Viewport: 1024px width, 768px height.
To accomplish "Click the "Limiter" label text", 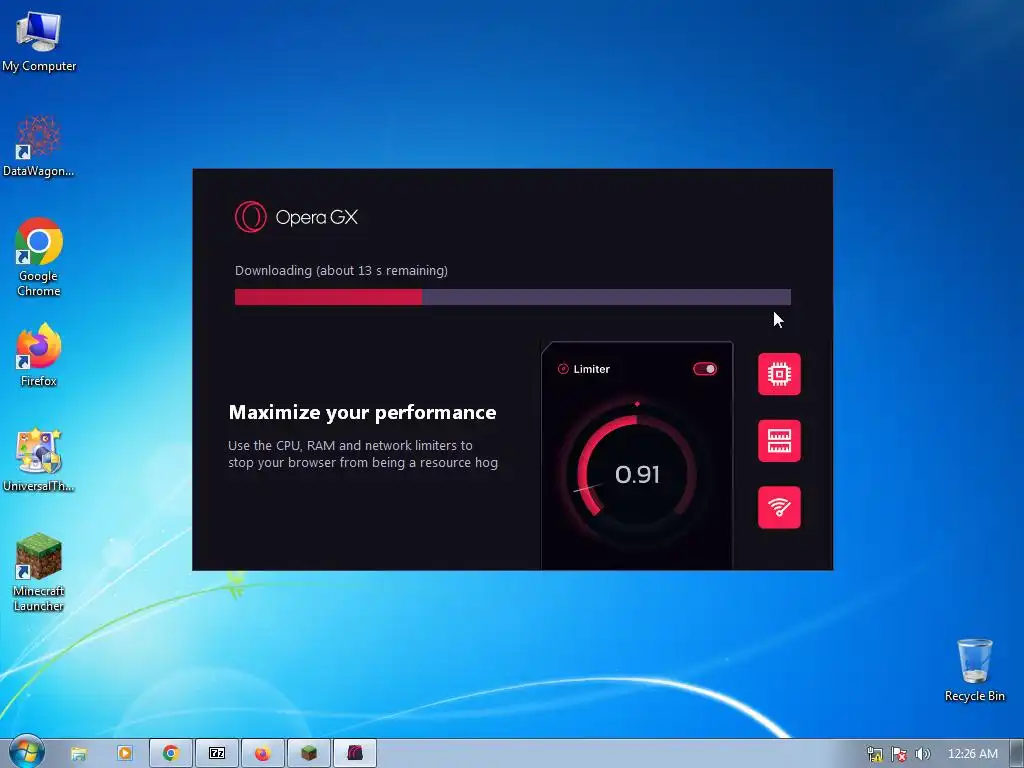I will click(x=592, y=369).
